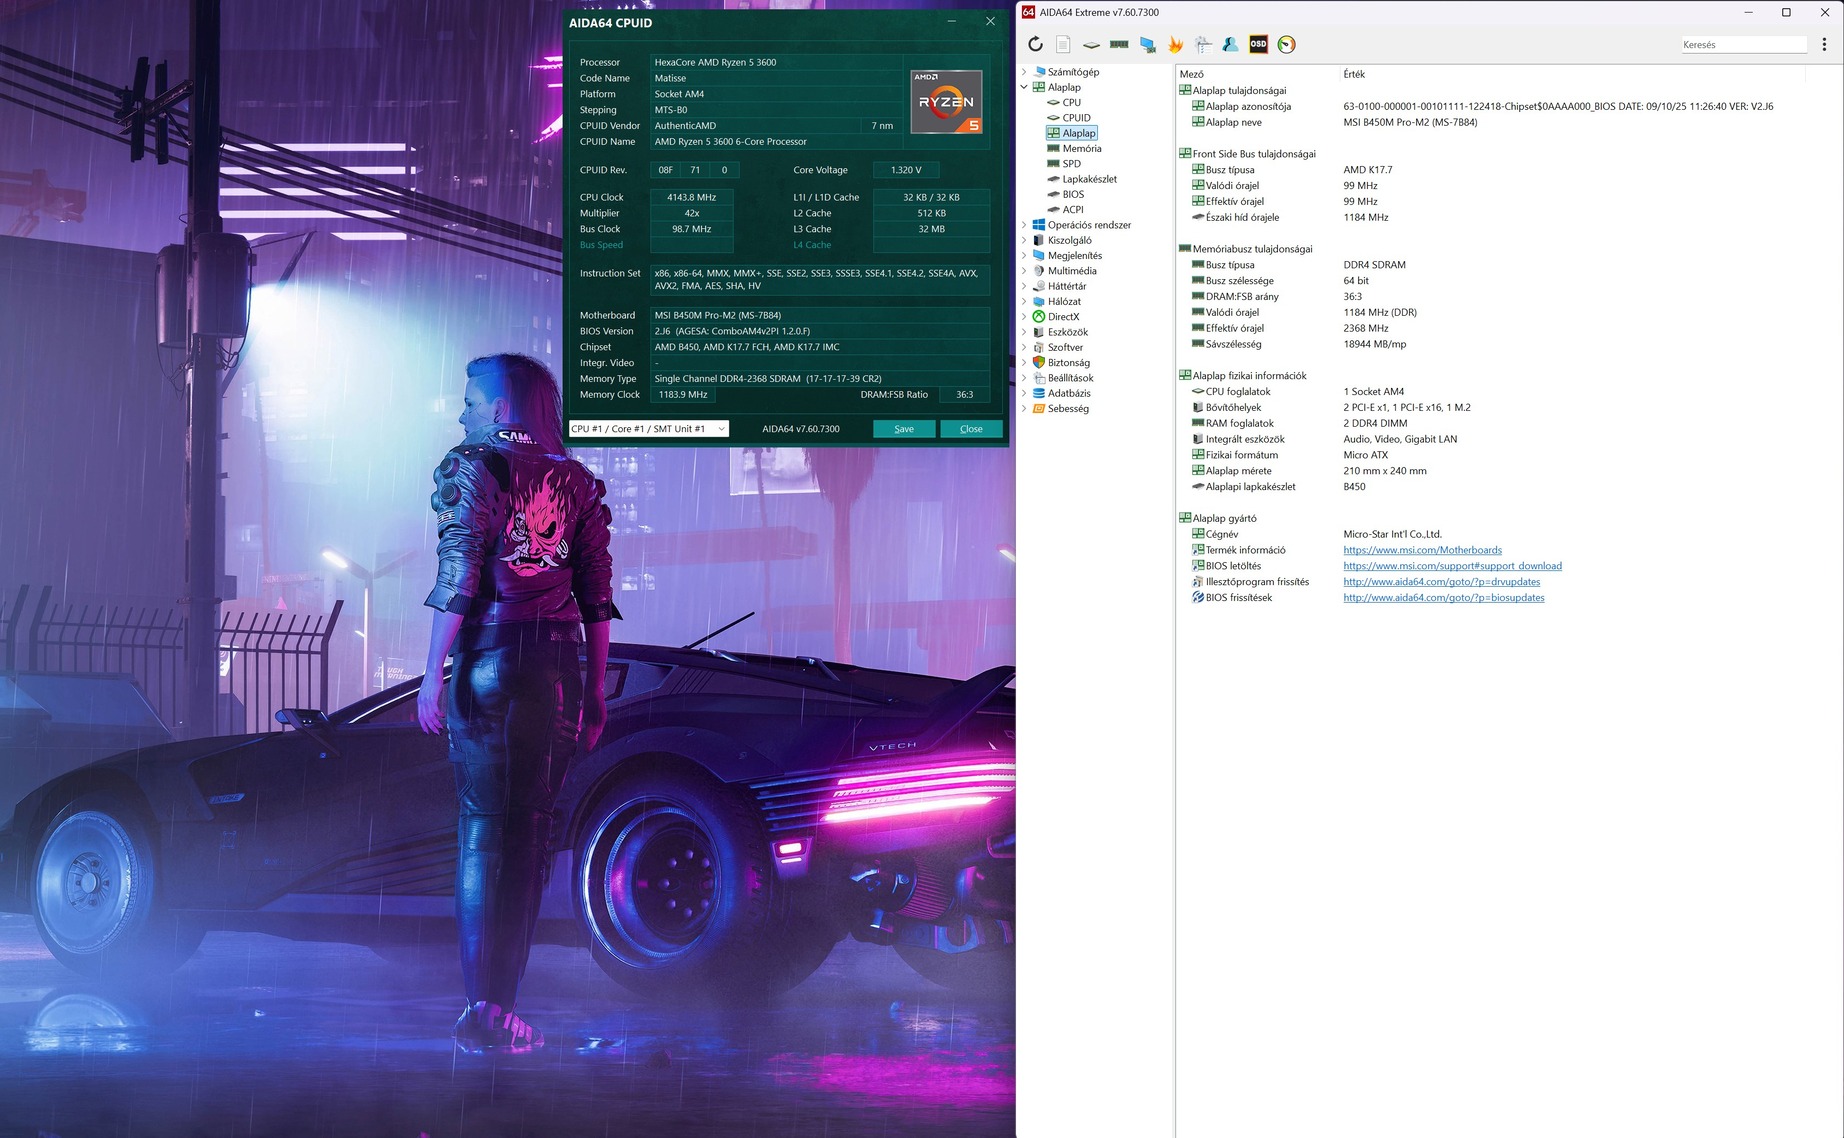This screenshot has height=1138, width=1844.
Task: Click the Számítógép computer icon
Action: pos(1039,72)
